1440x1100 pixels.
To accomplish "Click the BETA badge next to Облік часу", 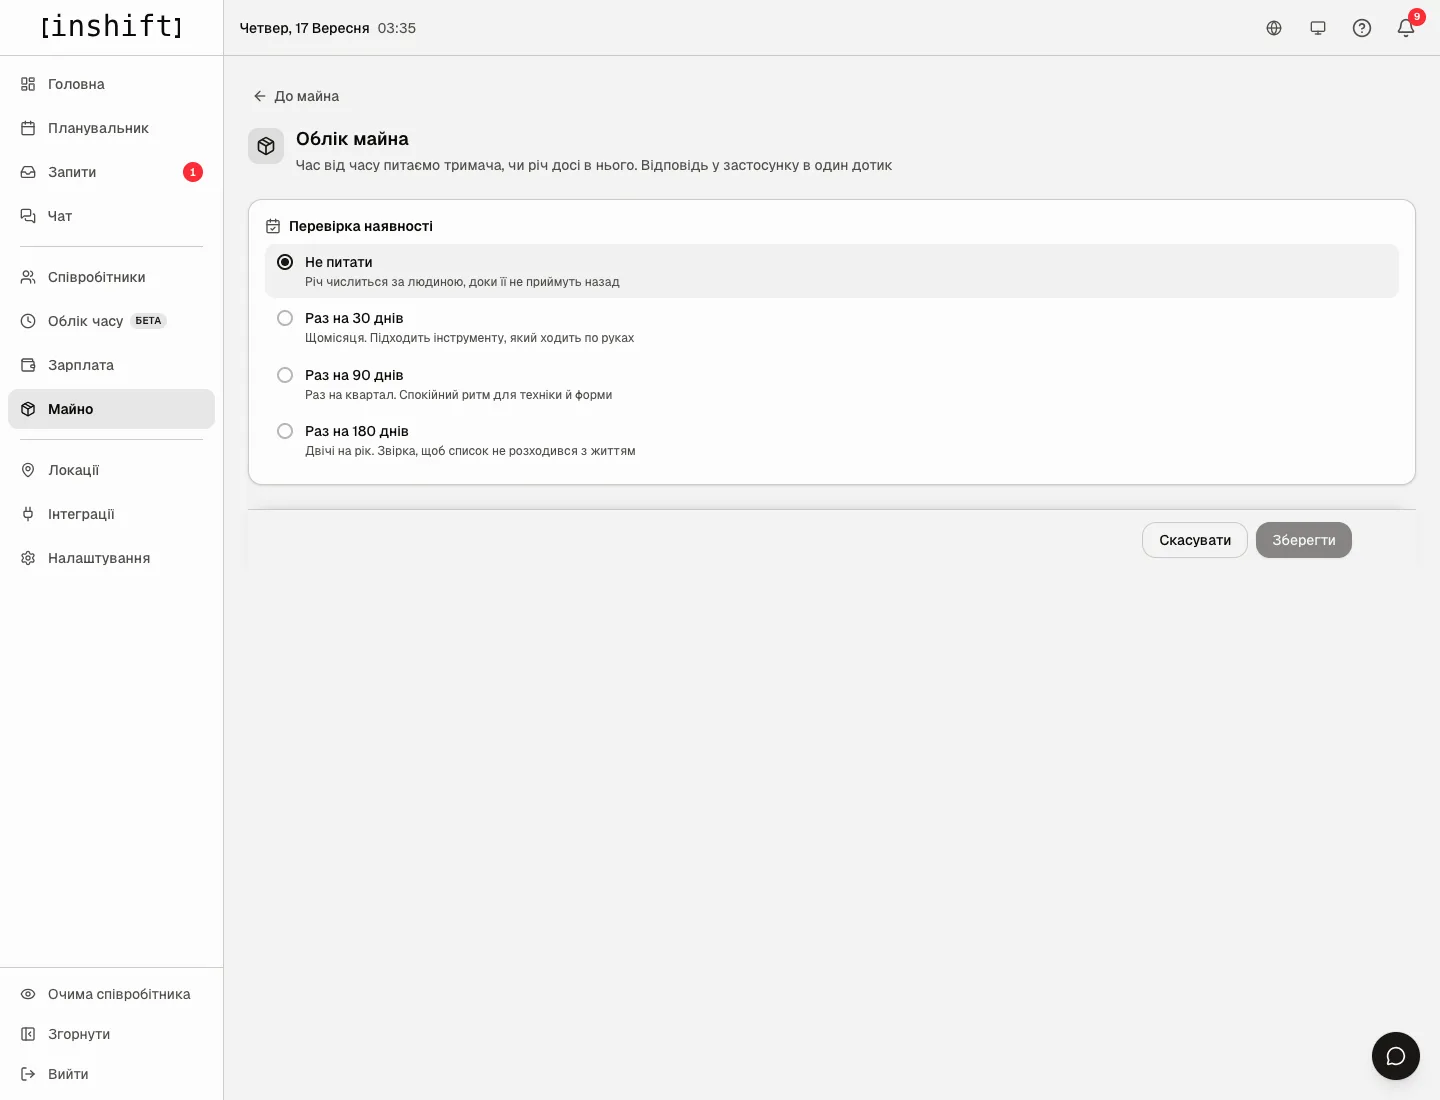I will point(148,321).
